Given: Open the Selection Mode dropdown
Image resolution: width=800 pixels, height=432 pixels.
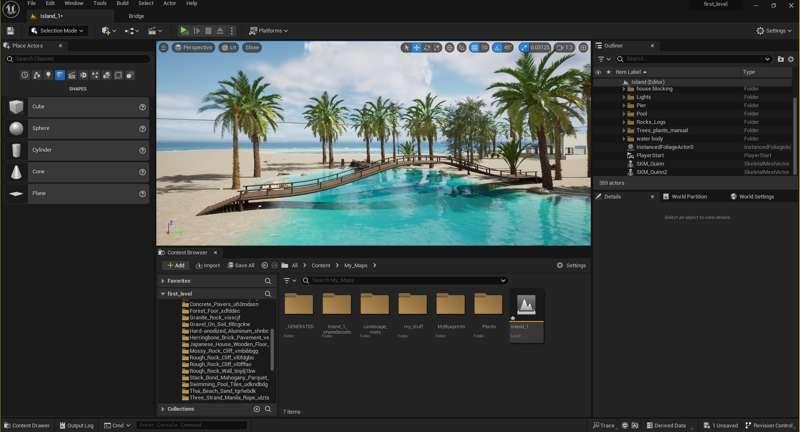Looking at the screenshot, I should point(57,31).
